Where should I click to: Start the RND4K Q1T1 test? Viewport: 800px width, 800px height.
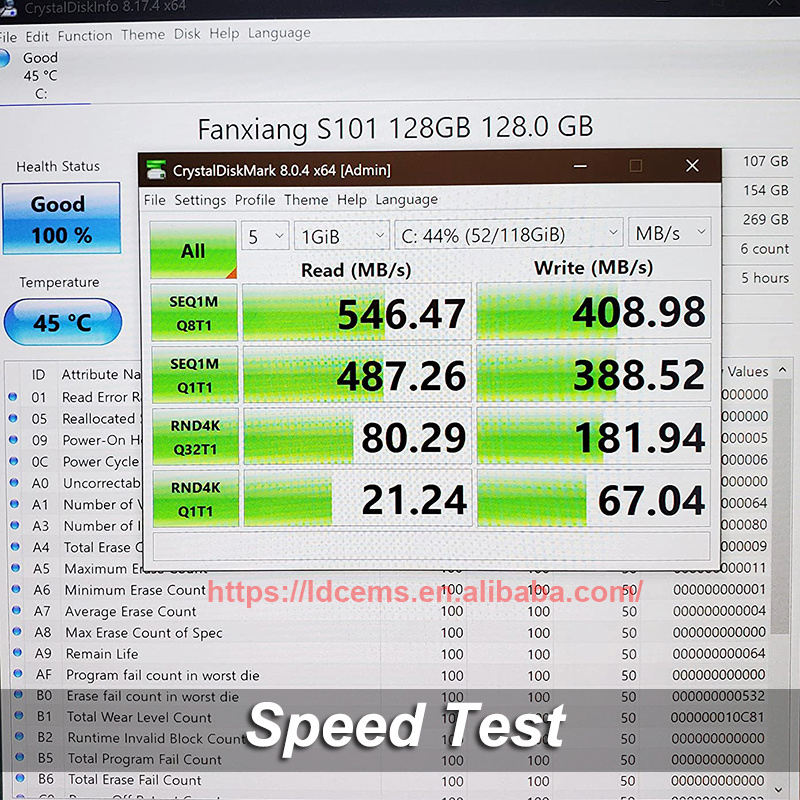196,498
